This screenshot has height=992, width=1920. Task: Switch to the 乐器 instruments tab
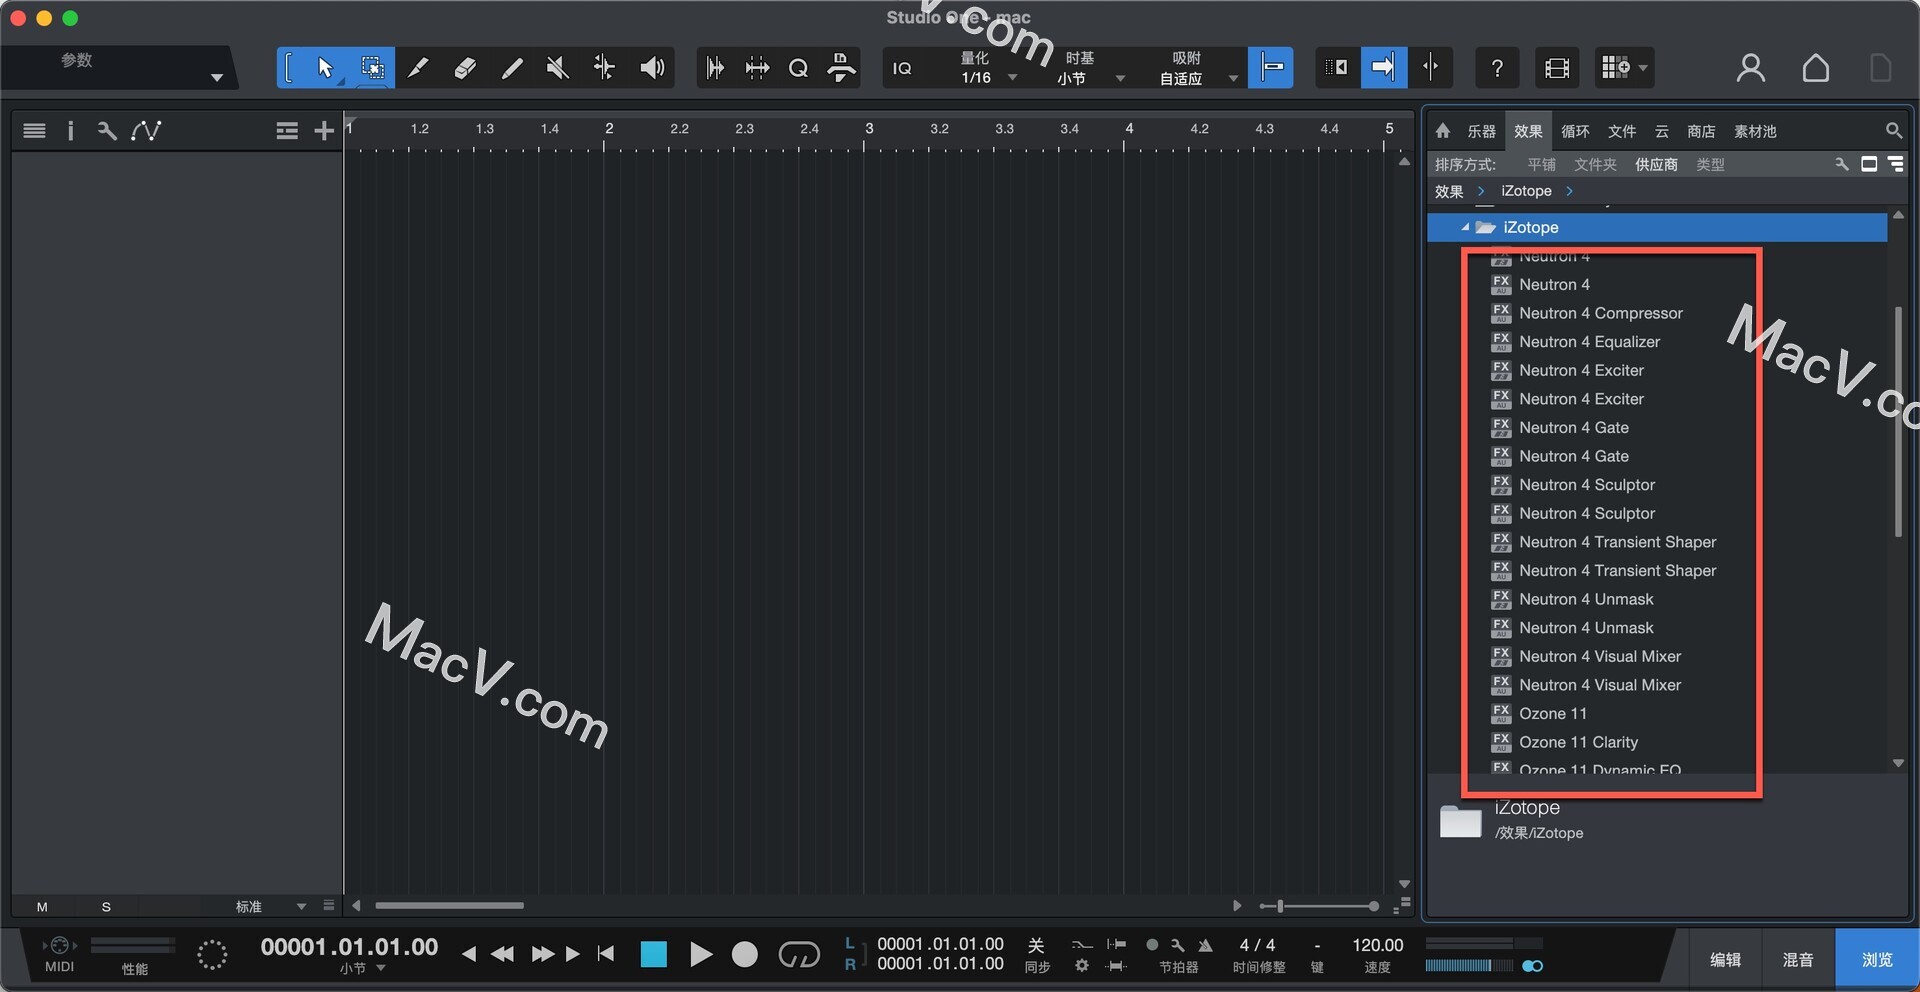[1481, 131]
